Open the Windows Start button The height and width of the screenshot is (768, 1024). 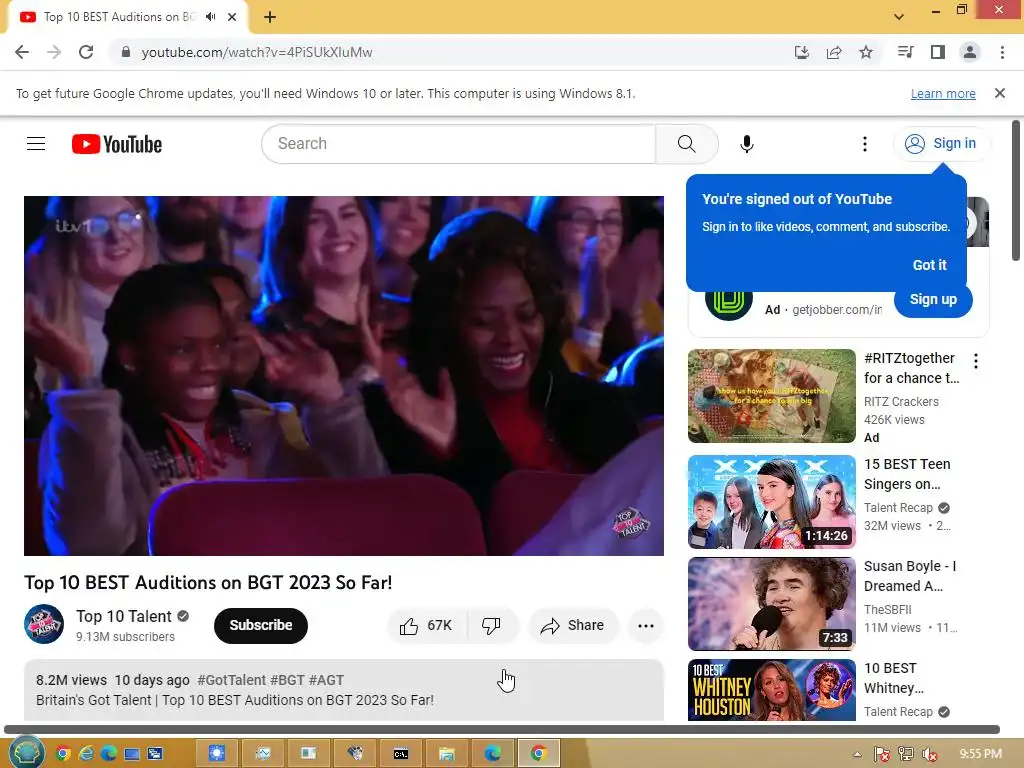coord(25,752)
